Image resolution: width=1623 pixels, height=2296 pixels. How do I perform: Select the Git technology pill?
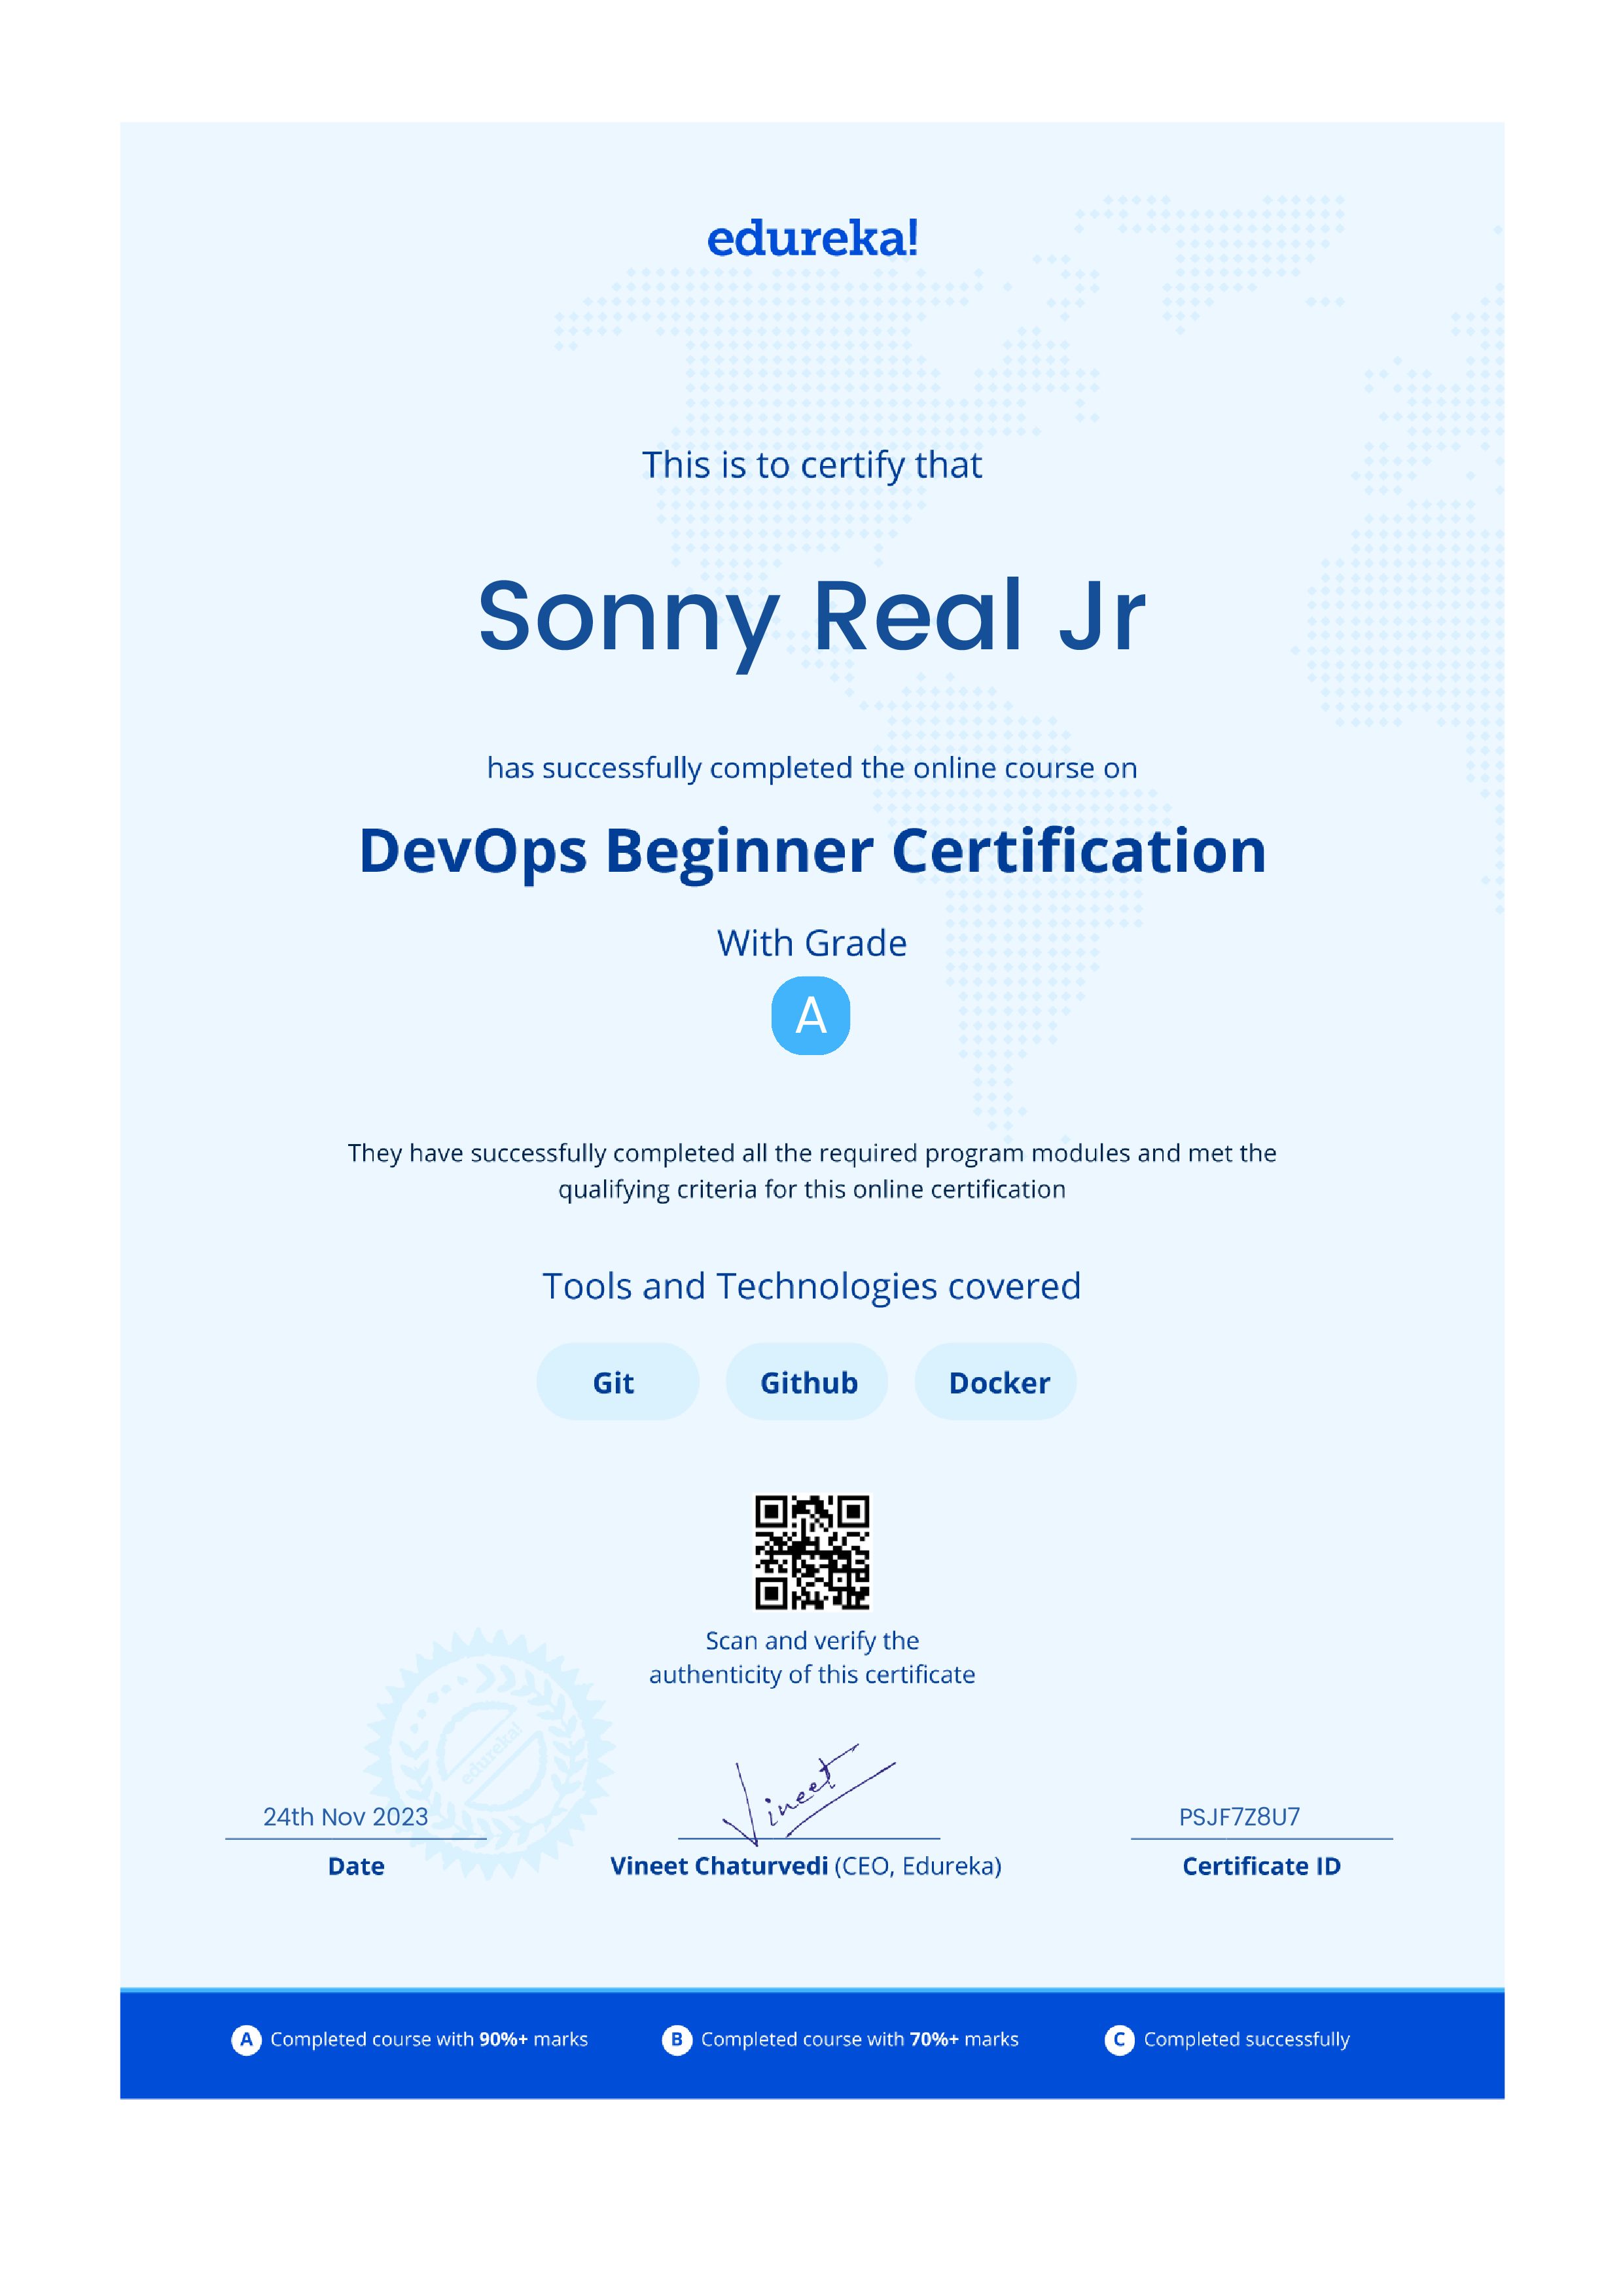click(617, 1382)
